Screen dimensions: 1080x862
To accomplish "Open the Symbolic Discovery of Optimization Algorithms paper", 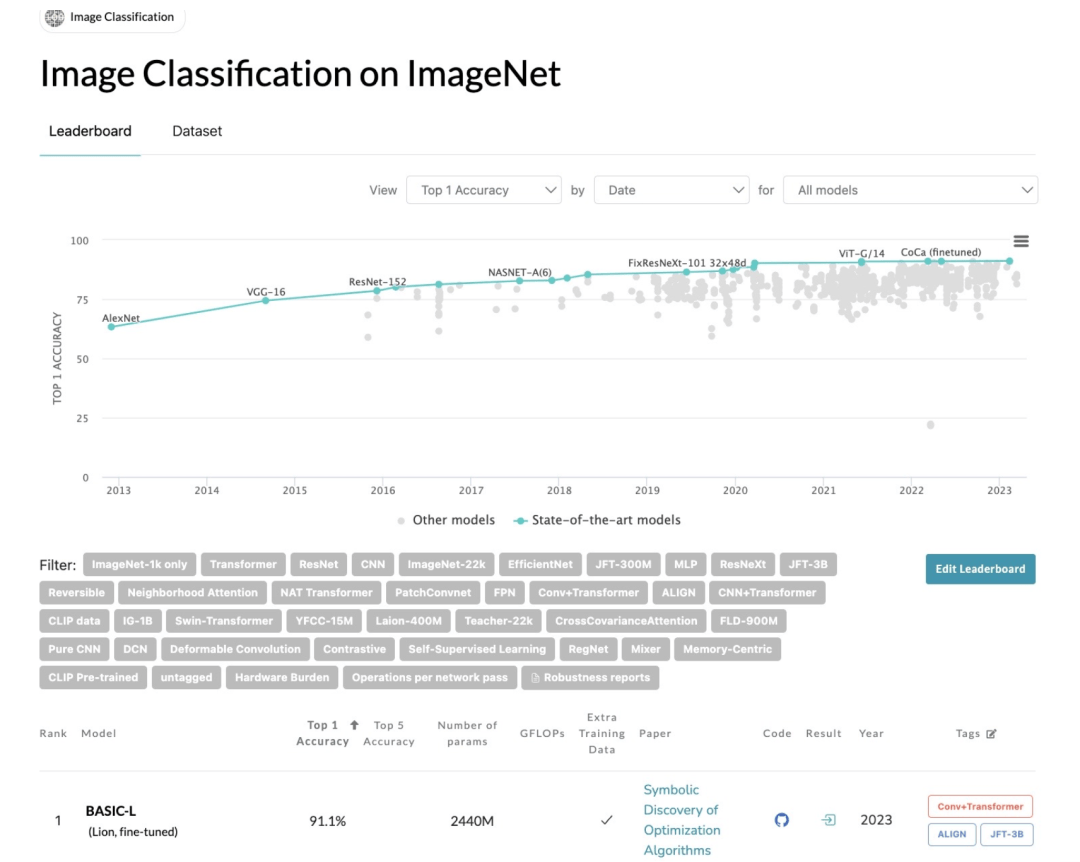I will pos(682,820).
